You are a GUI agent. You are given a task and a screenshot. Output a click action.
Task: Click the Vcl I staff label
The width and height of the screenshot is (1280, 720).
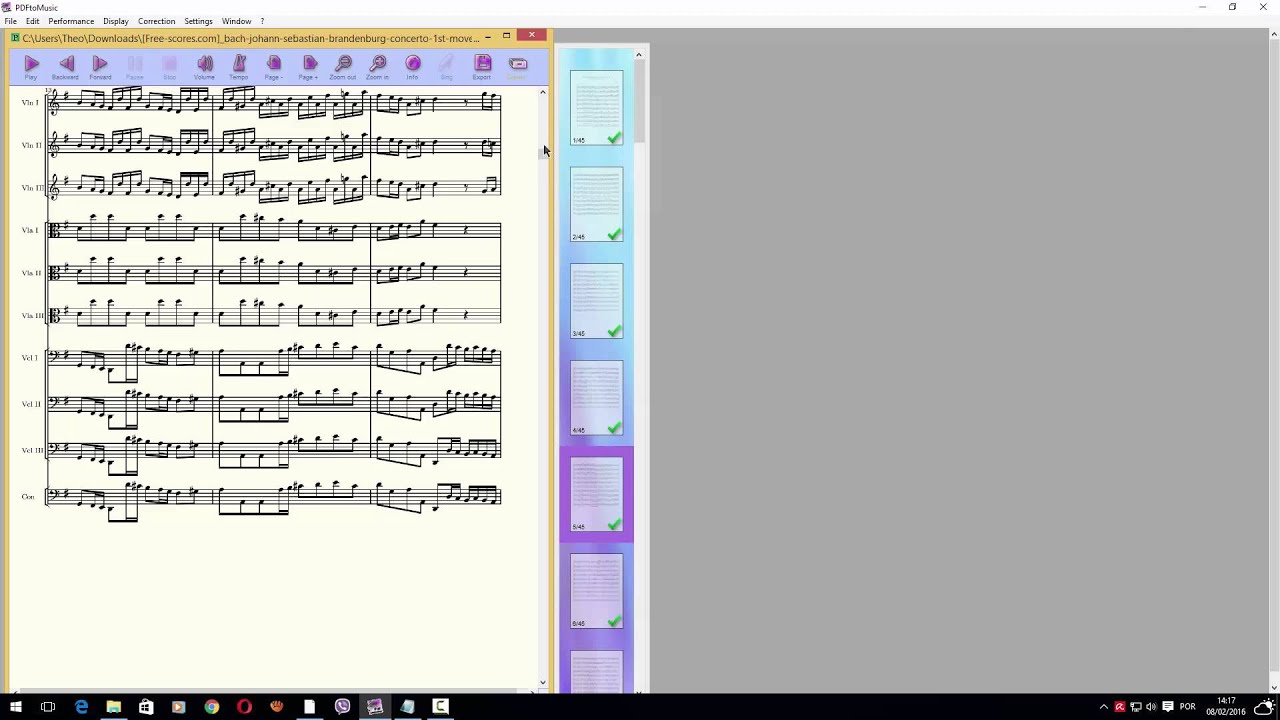[30, 358]
